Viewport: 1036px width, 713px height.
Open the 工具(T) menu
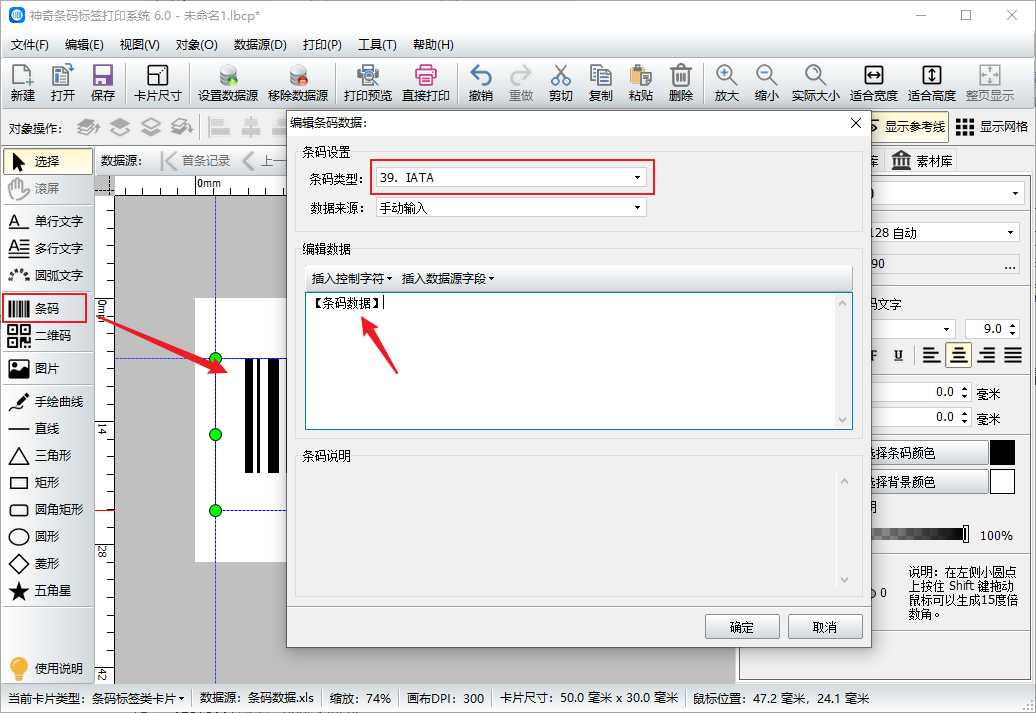click(377, 44)
